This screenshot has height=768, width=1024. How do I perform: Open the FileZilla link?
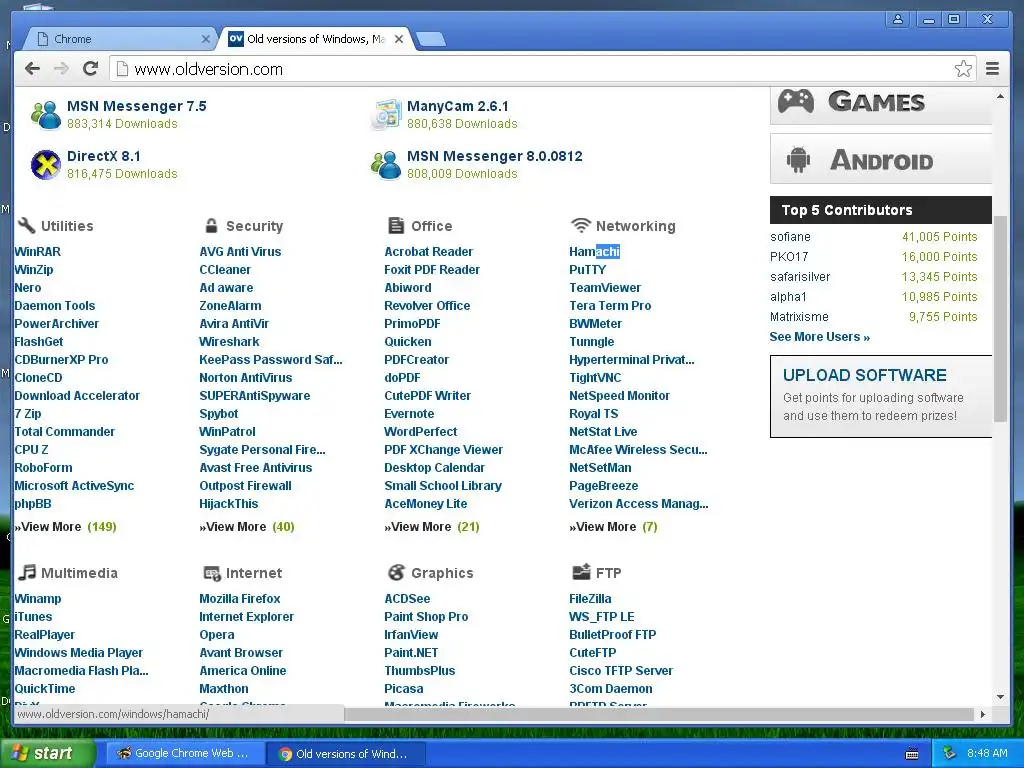590,598
